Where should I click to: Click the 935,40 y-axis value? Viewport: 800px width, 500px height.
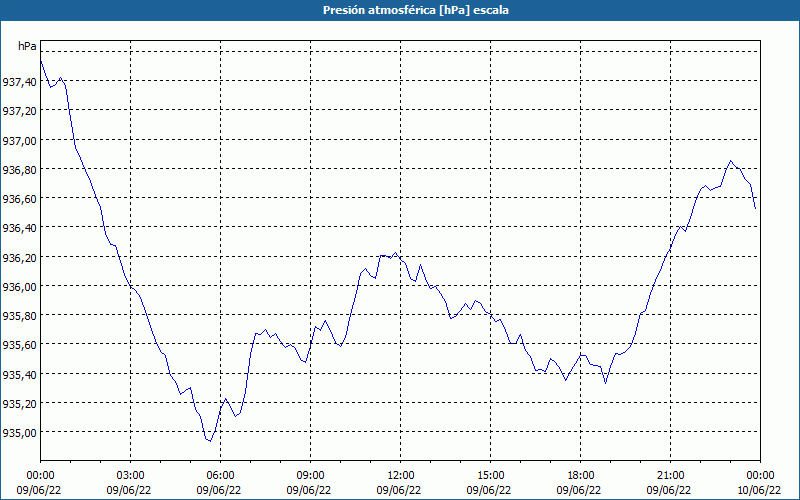tap(19, 374)
